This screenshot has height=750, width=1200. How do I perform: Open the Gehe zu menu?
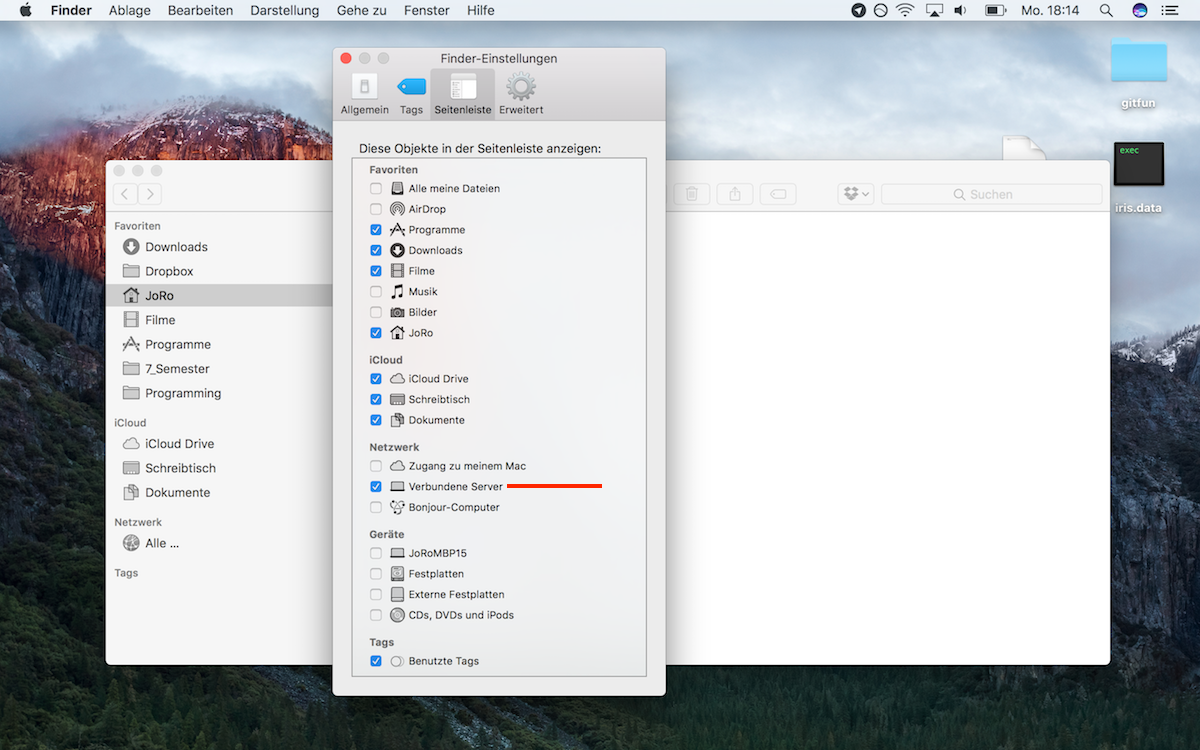click(360, 11)
